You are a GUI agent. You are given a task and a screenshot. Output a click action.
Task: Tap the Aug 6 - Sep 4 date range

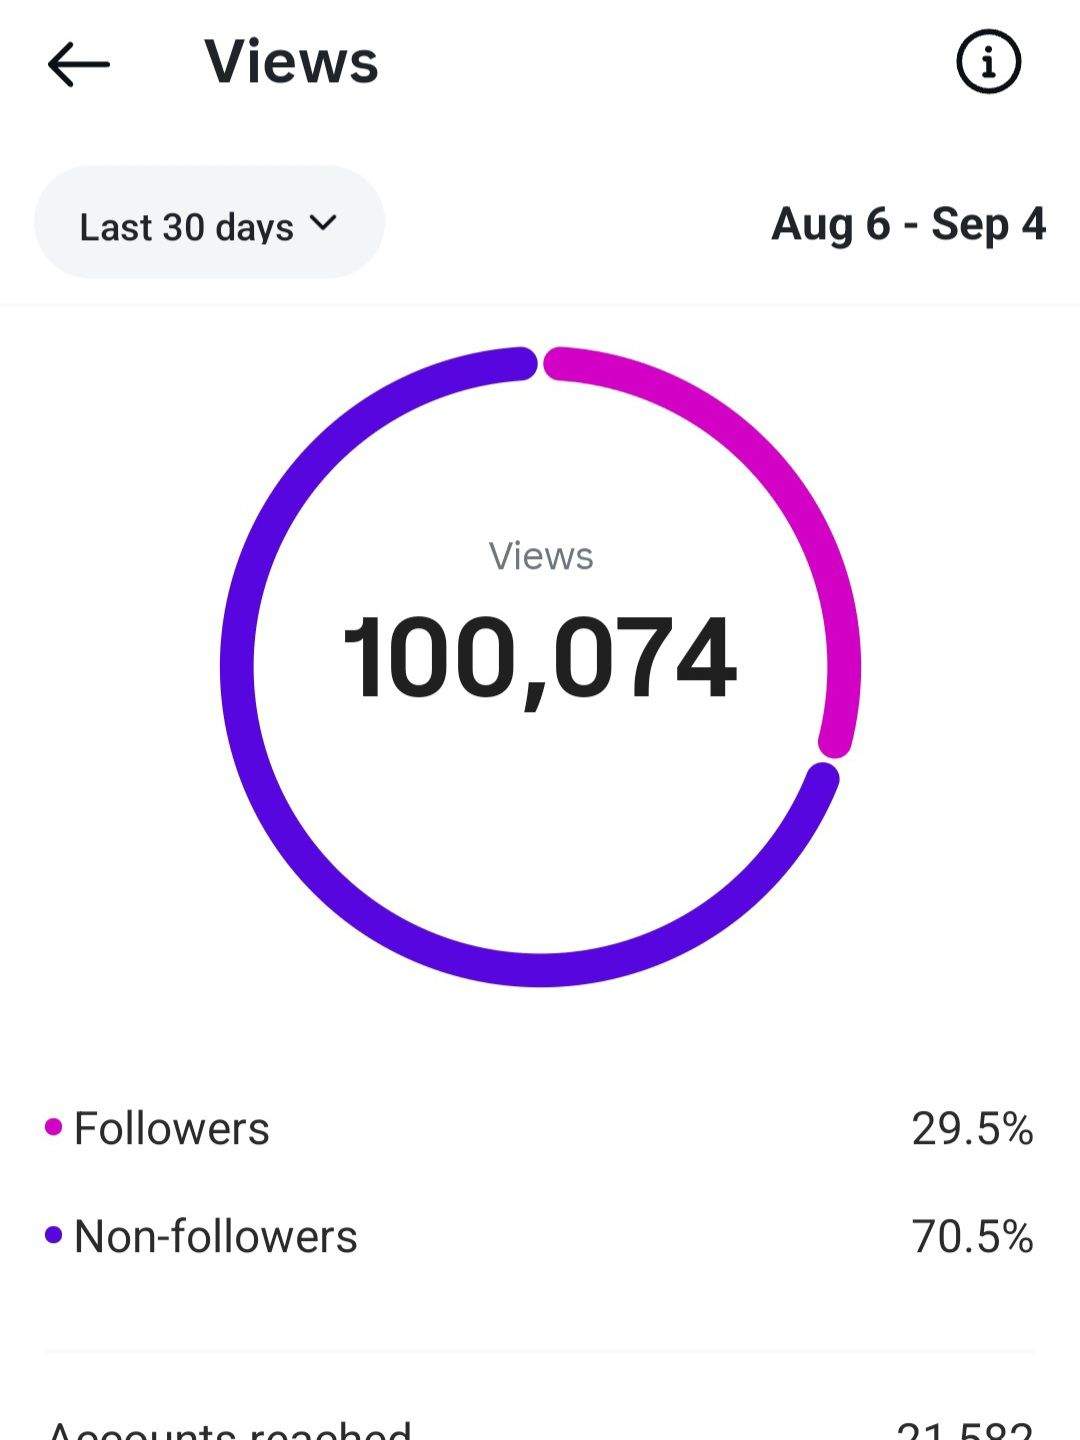908,224
